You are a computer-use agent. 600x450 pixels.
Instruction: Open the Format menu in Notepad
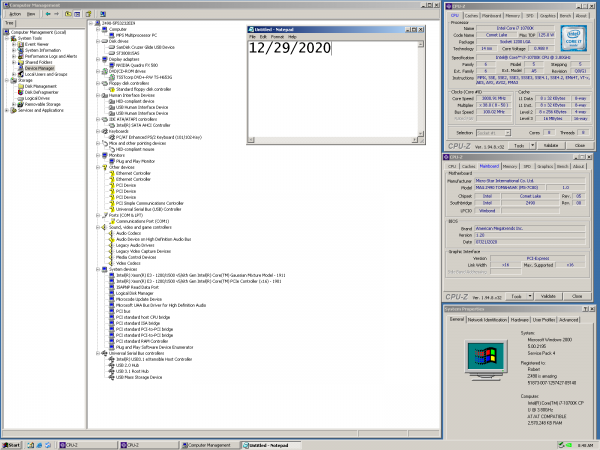[x=277, y=36]
